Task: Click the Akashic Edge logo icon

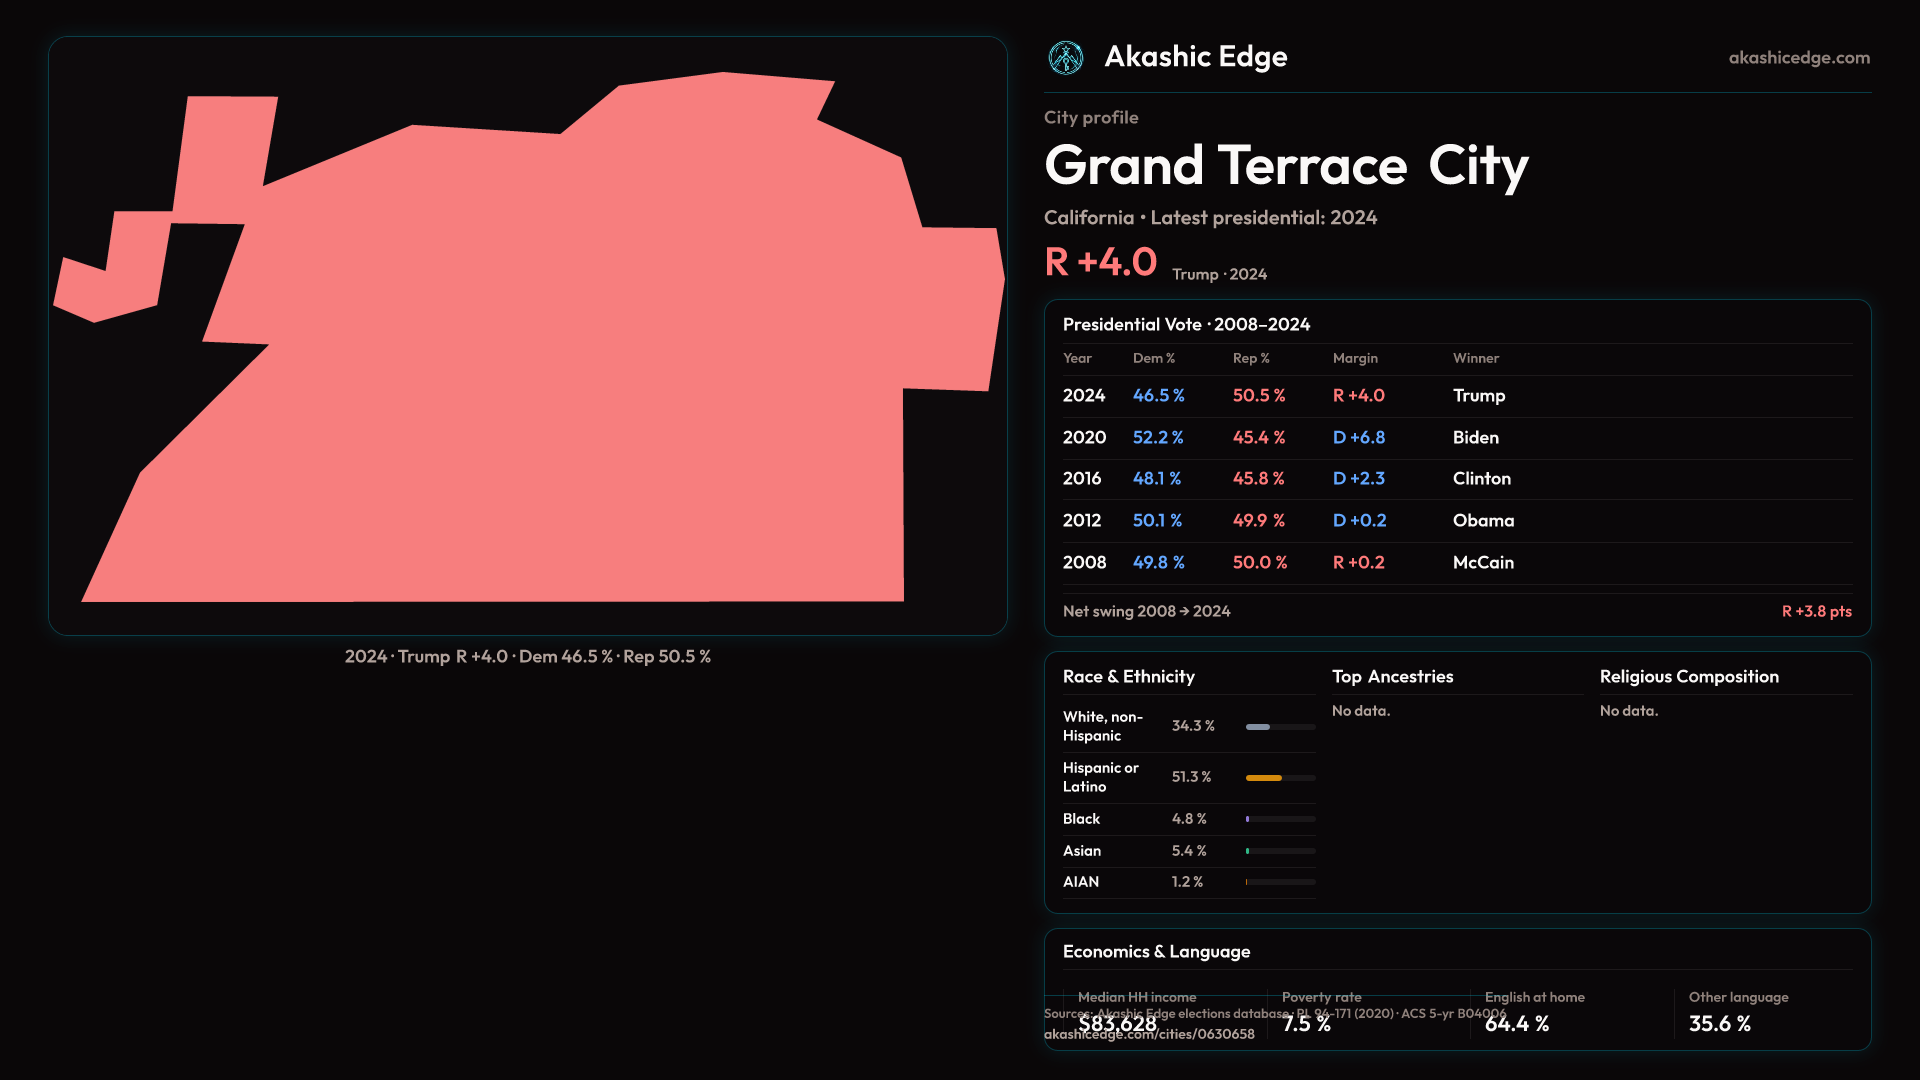Action: 1065,58
